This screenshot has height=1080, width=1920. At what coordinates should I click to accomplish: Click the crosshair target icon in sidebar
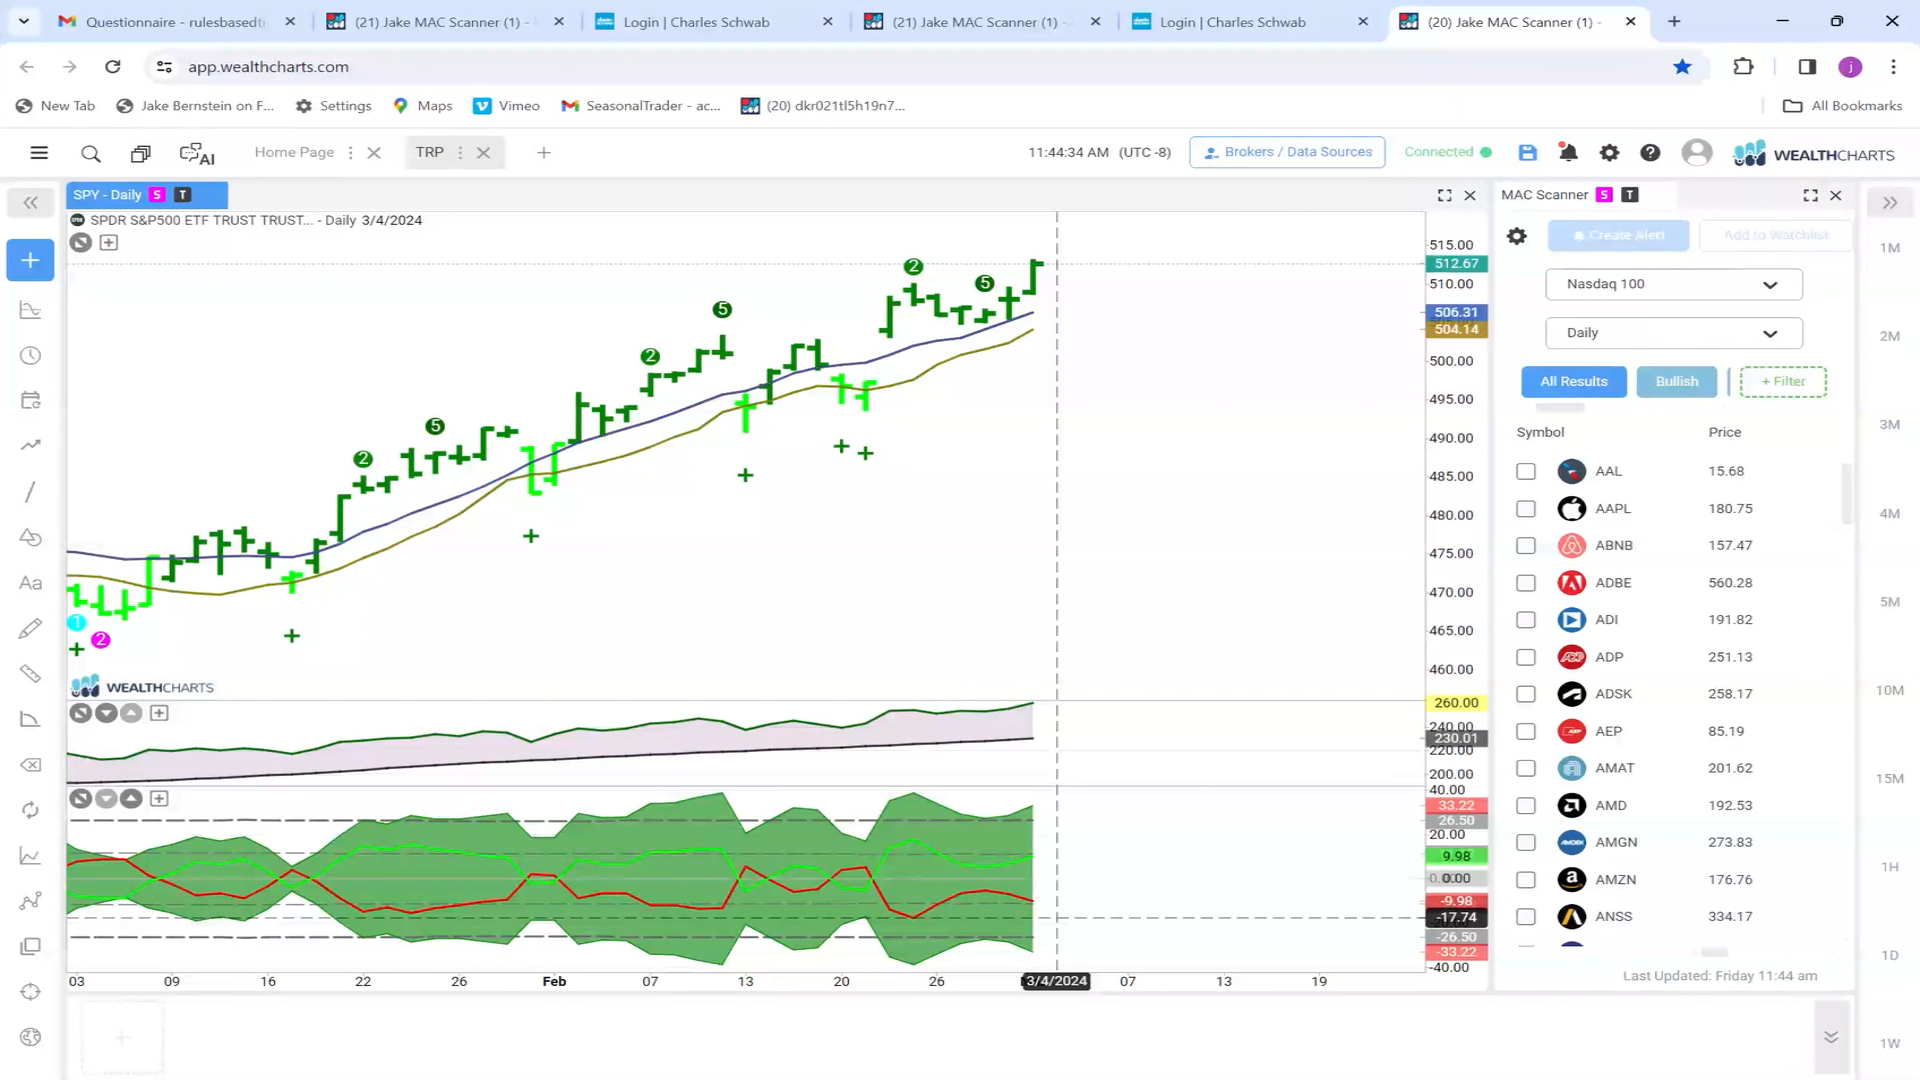(30, 992)
